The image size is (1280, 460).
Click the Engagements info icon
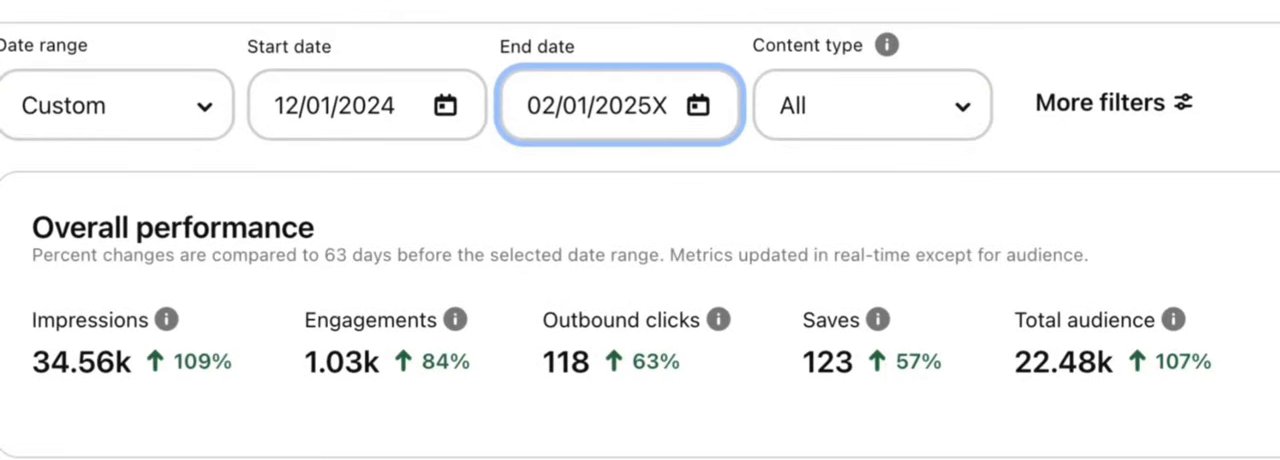click(455, 320)
